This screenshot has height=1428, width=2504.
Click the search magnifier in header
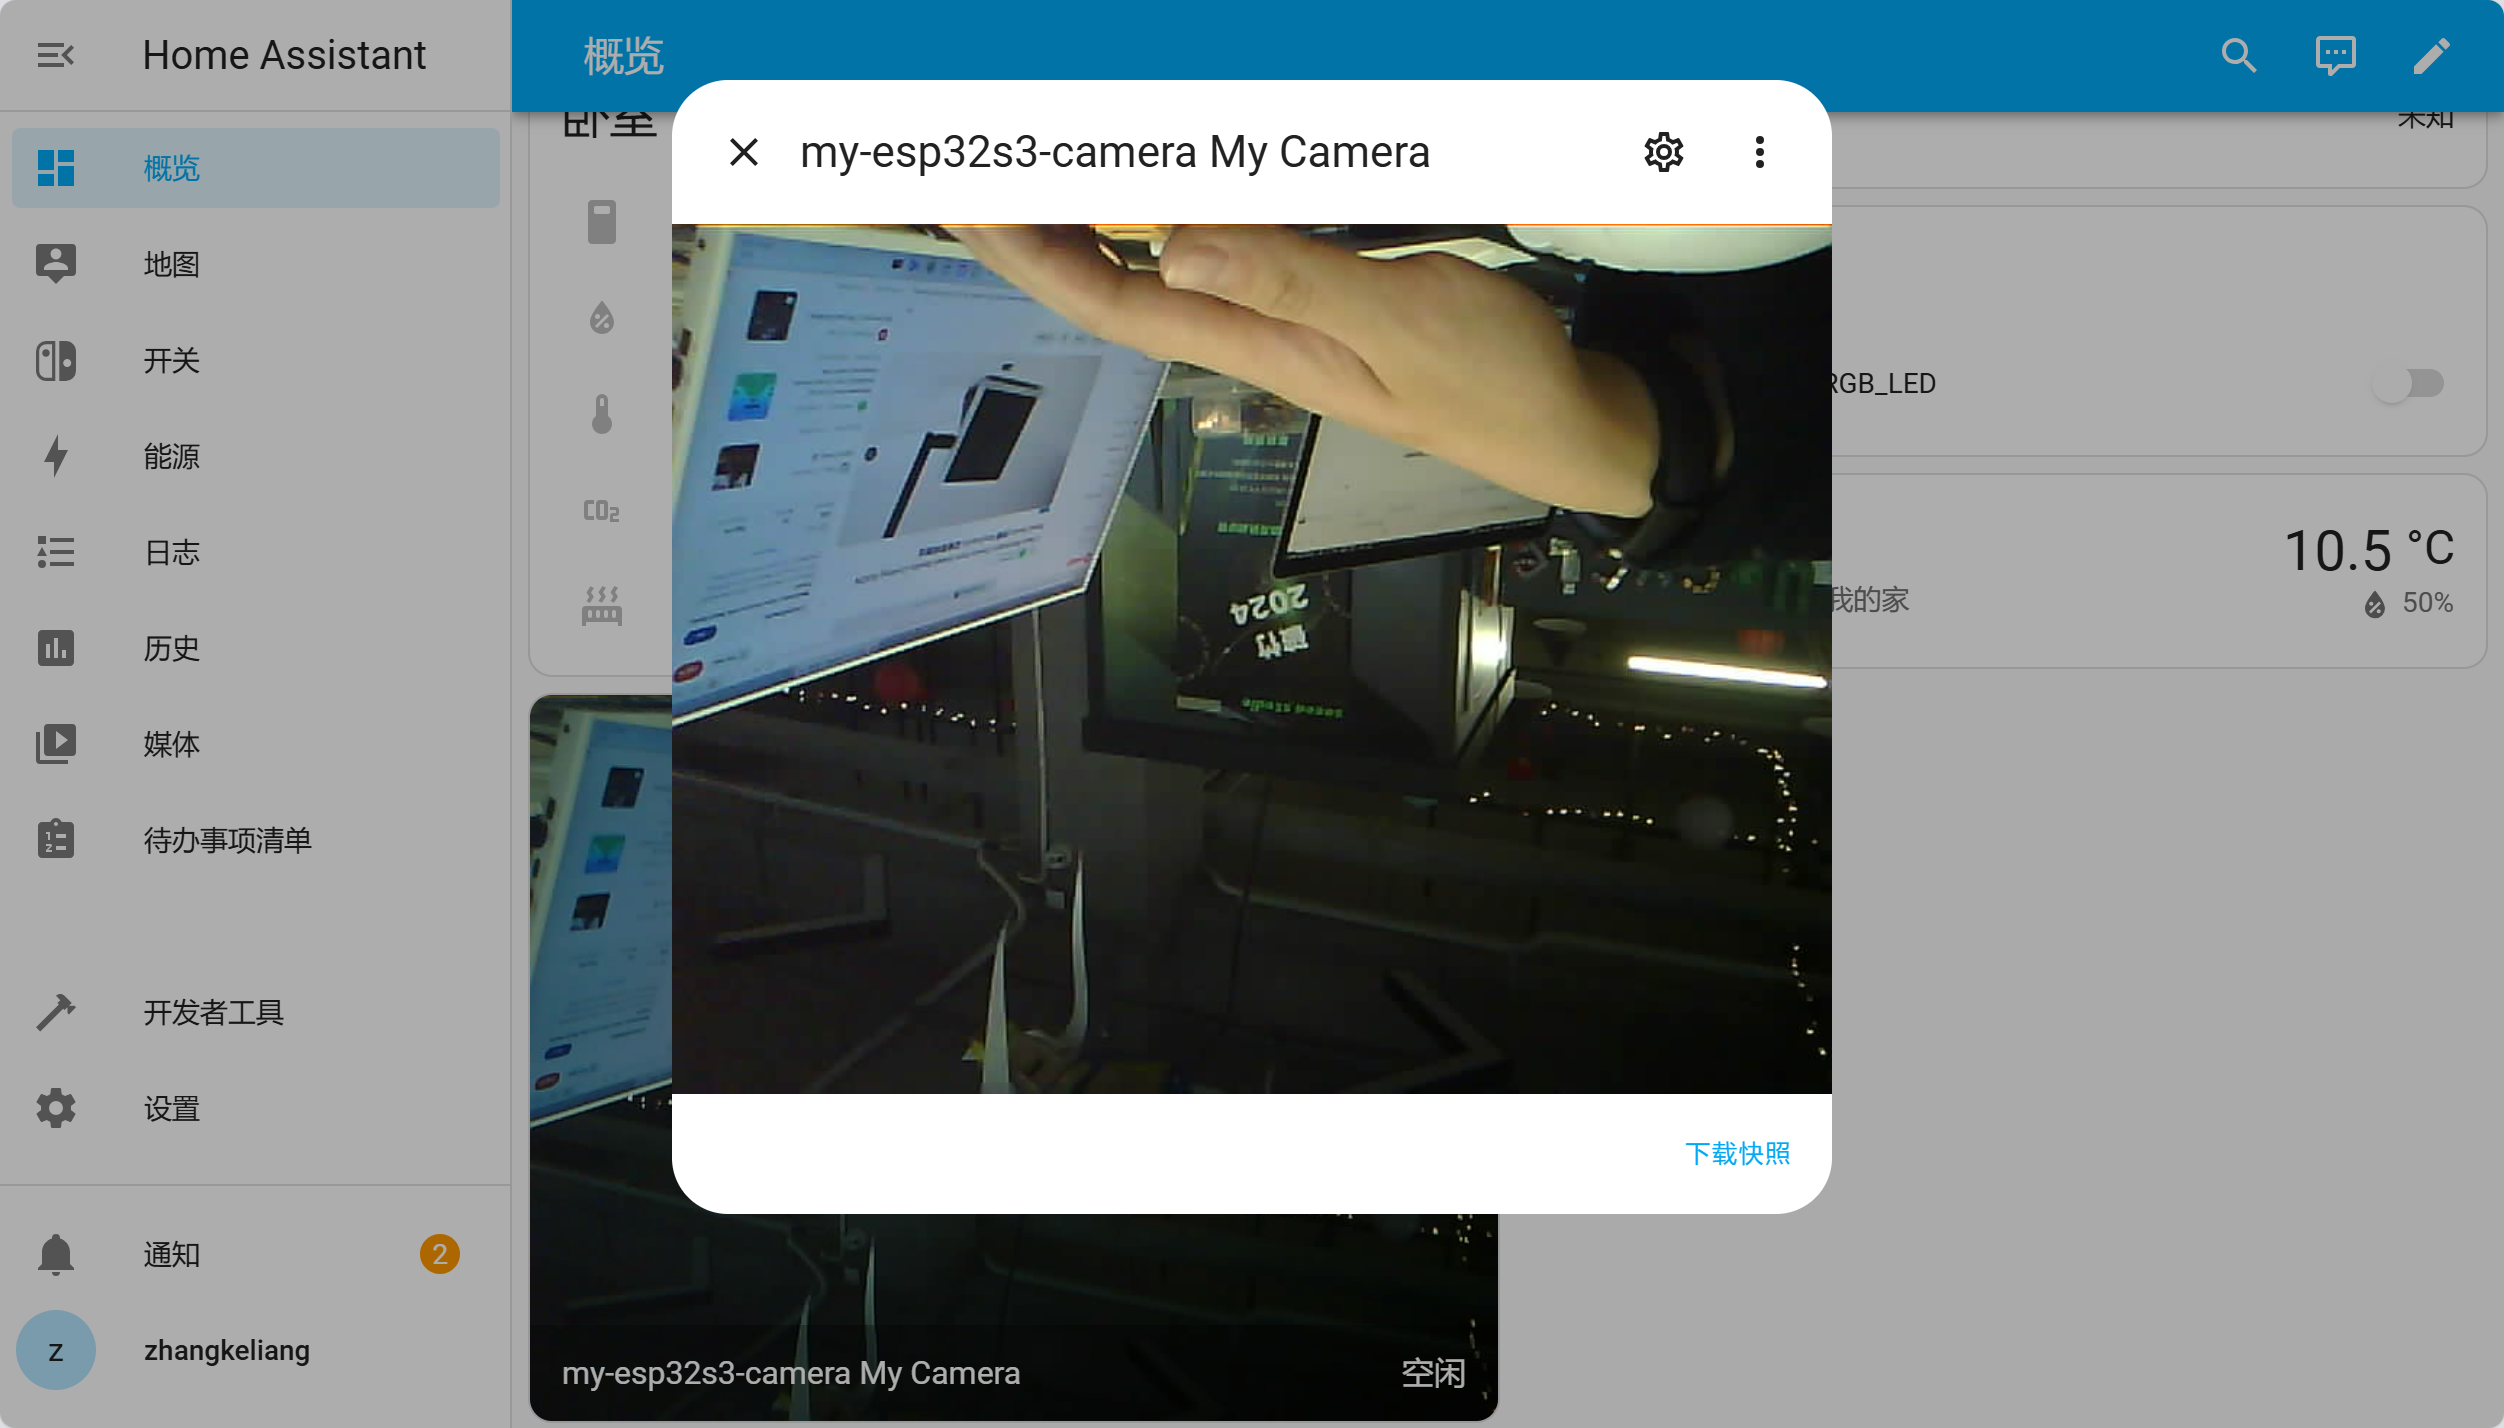click(x=2239, y=55)
